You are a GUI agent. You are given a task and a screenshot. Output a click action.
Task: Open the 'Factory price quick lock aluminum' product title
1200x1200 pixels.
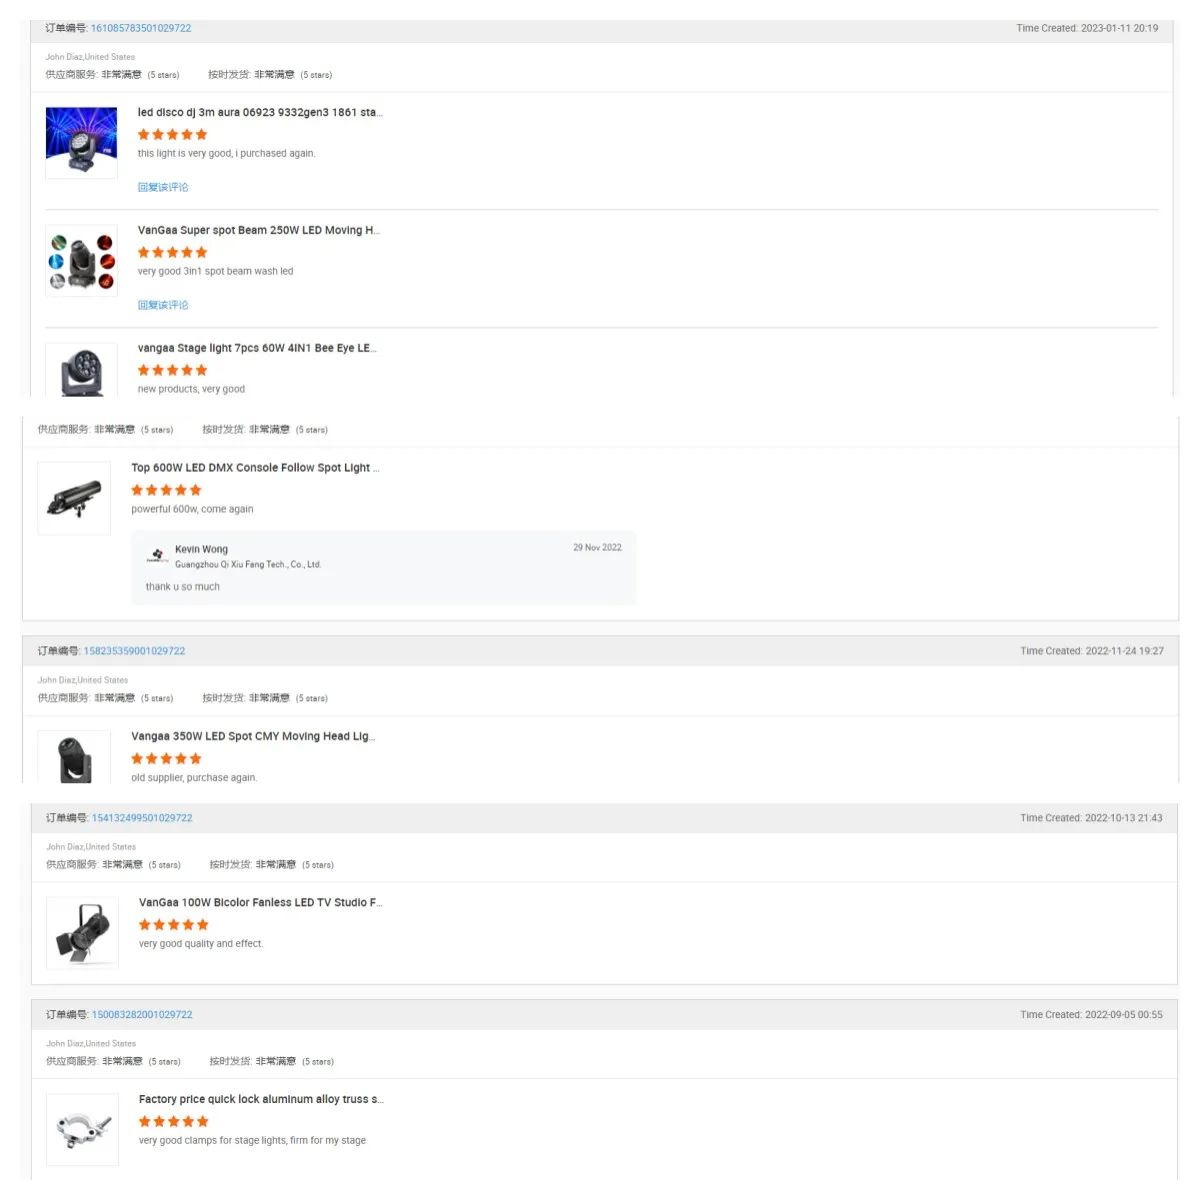[x=261, y=1099]
